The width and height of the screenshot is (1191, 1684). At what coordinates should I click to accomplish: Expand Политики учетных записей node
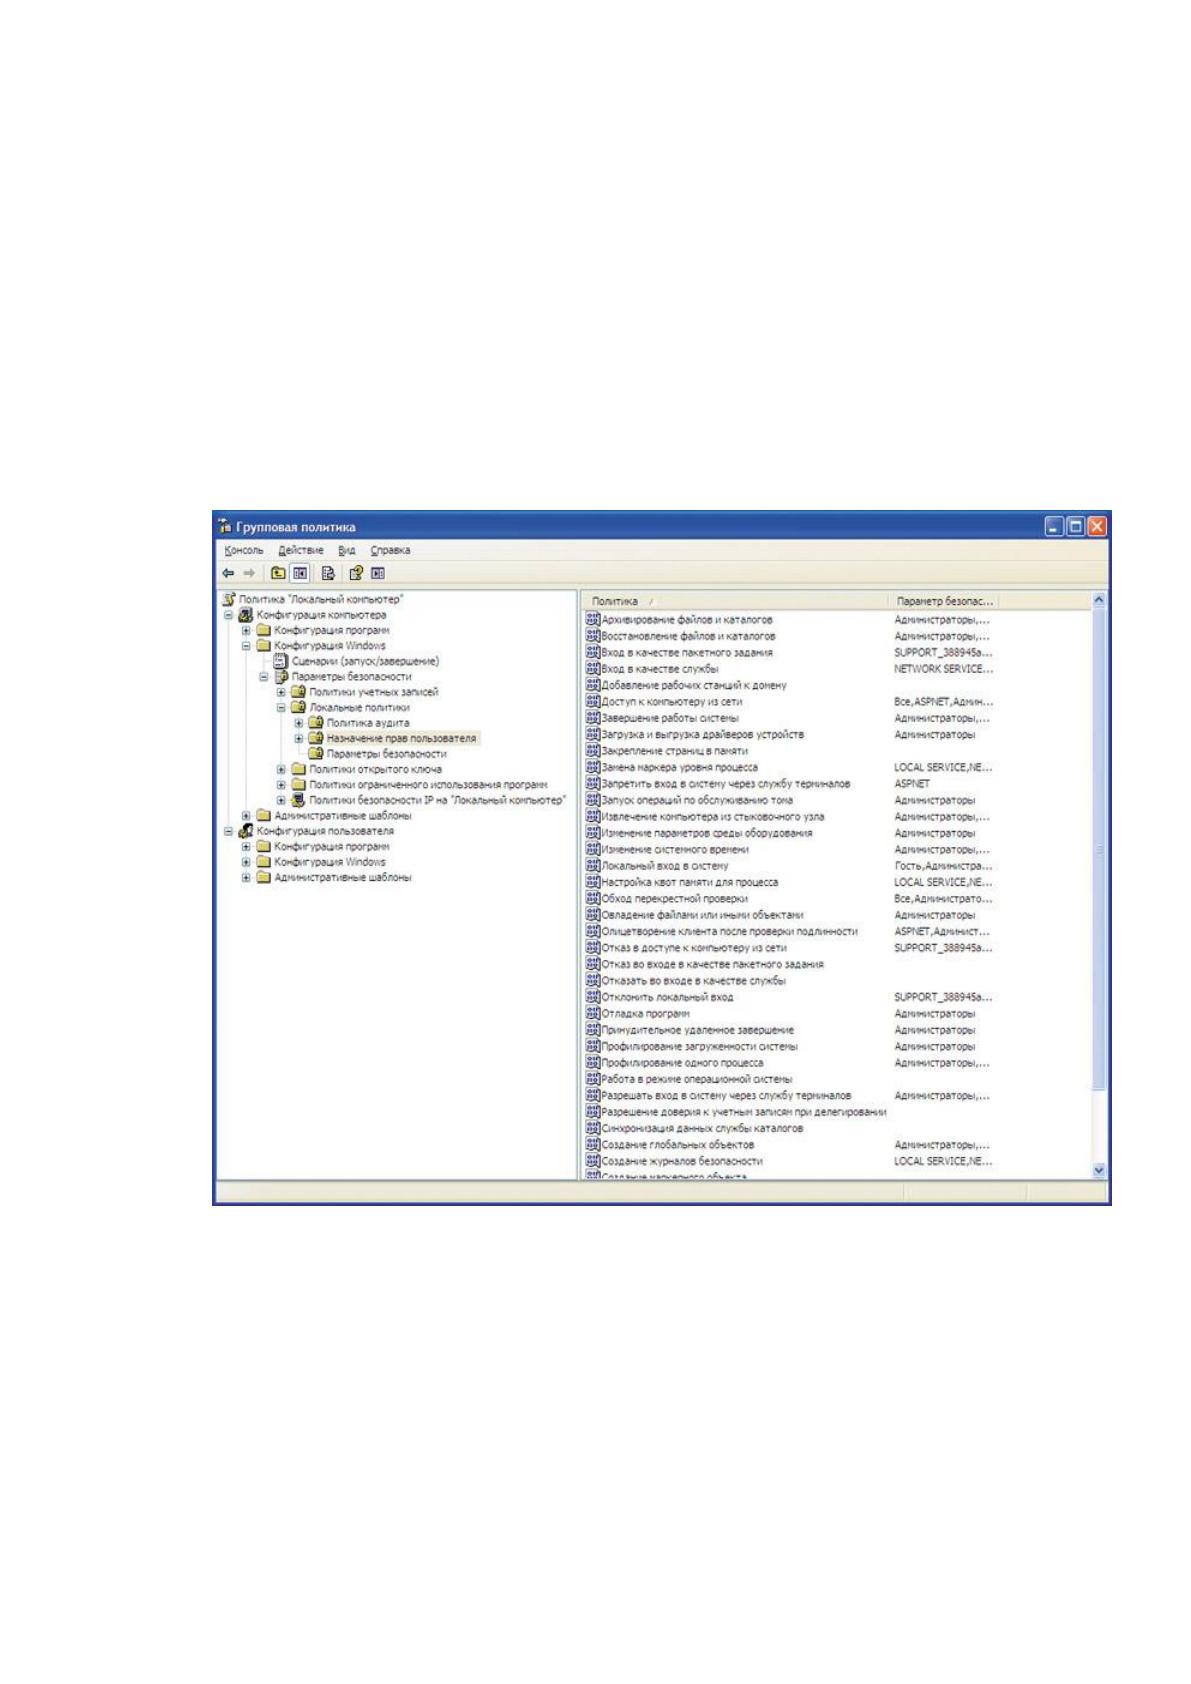click(x=282, y=692)
